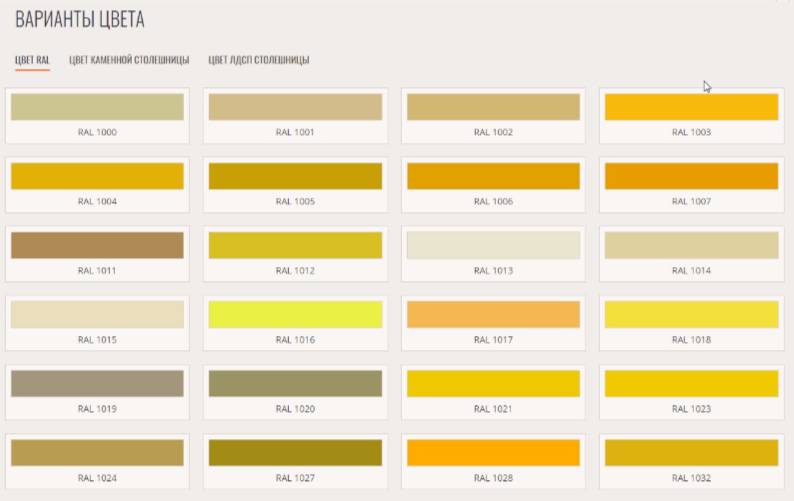794x501 pixels.
Task: Pick the RAL 1015 light ivory swatch
Action: 97,314
